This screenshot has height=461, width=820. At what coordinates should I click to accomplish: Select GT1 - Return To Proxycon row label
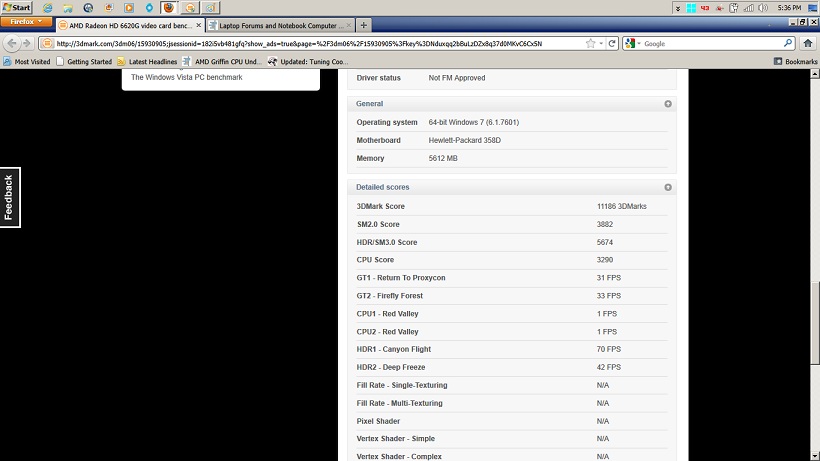(x=401, y=278)
